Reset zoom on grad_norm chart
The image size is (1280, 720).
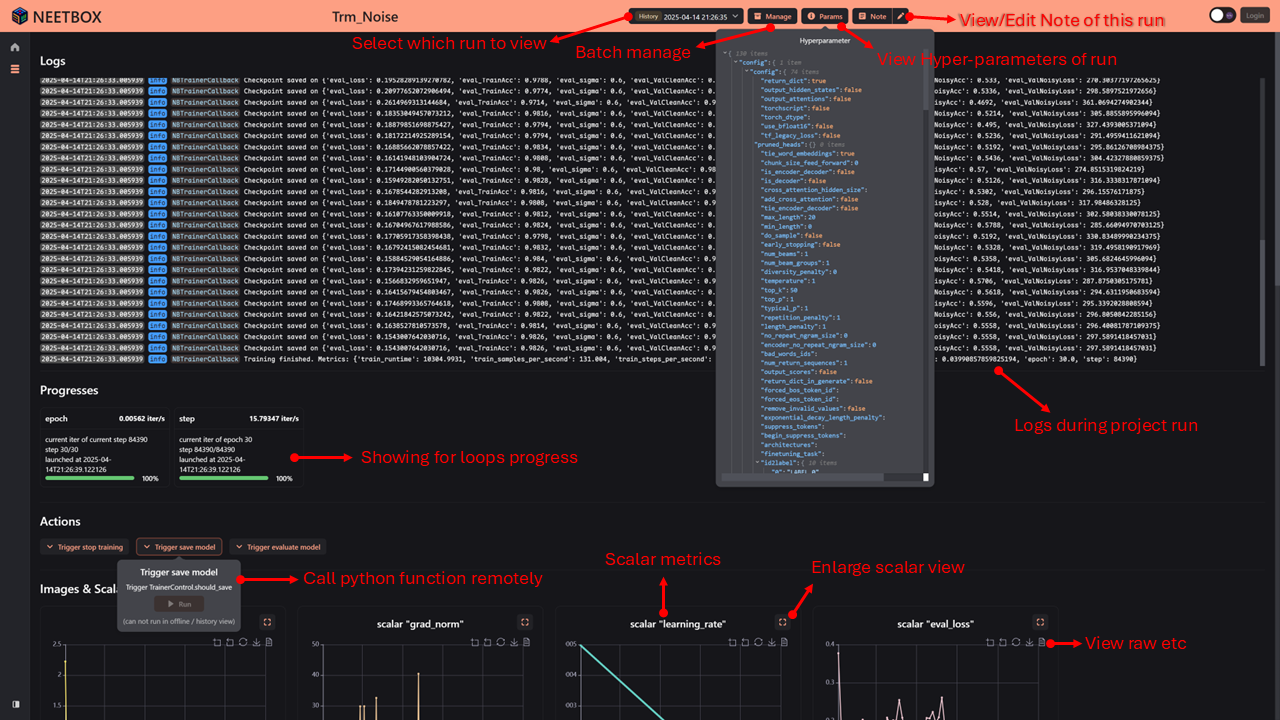(x=488, y=642)
